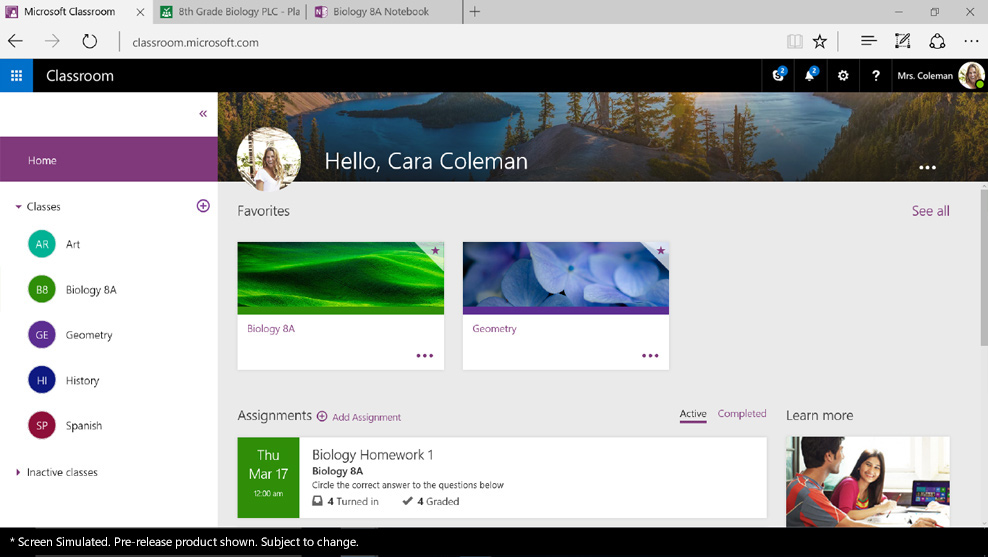Go forward in the browser

(52, 42)
